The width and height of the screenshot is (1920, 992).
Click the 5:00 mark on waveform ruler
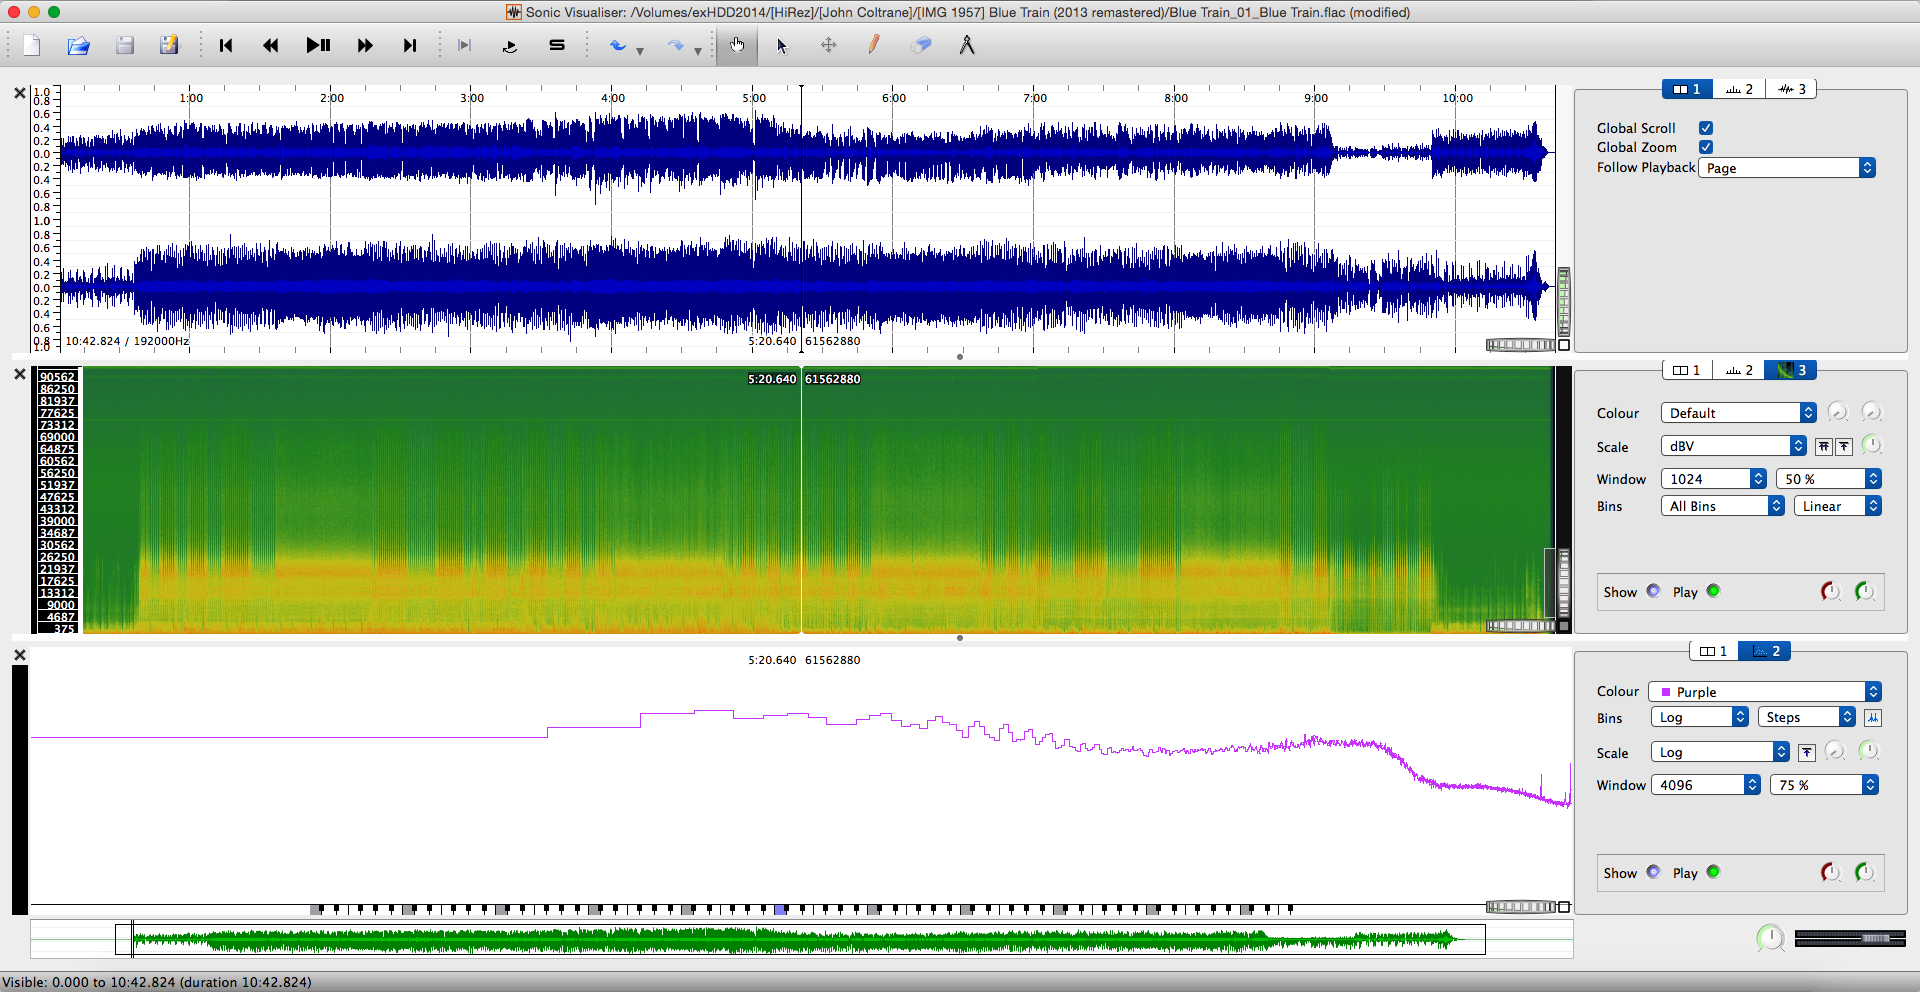click(x=754, y=98)
